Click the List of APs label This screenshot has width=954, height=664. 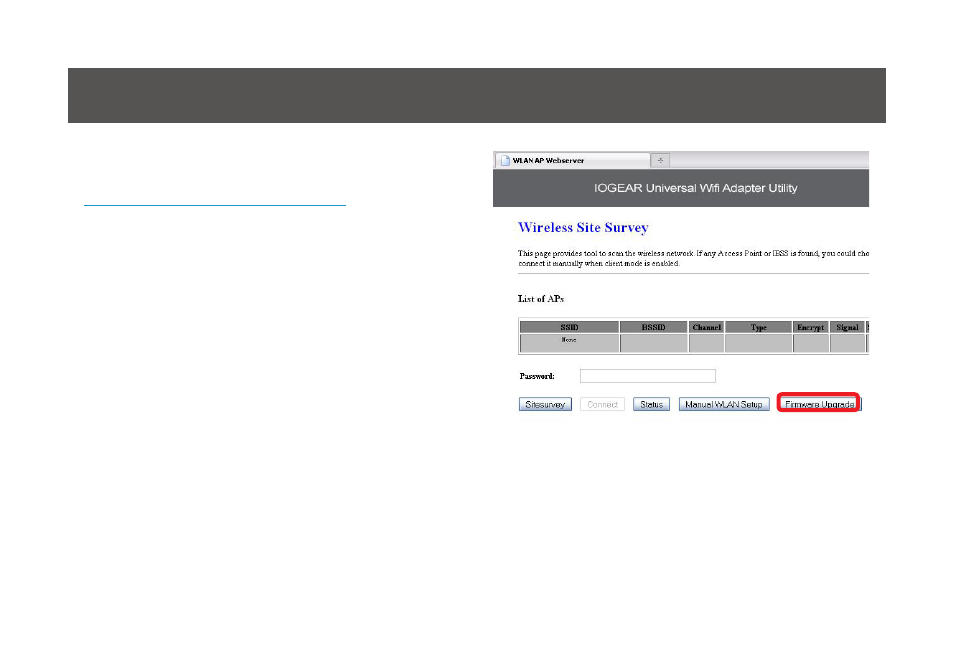pyautogui.click(x=541, y=299)
